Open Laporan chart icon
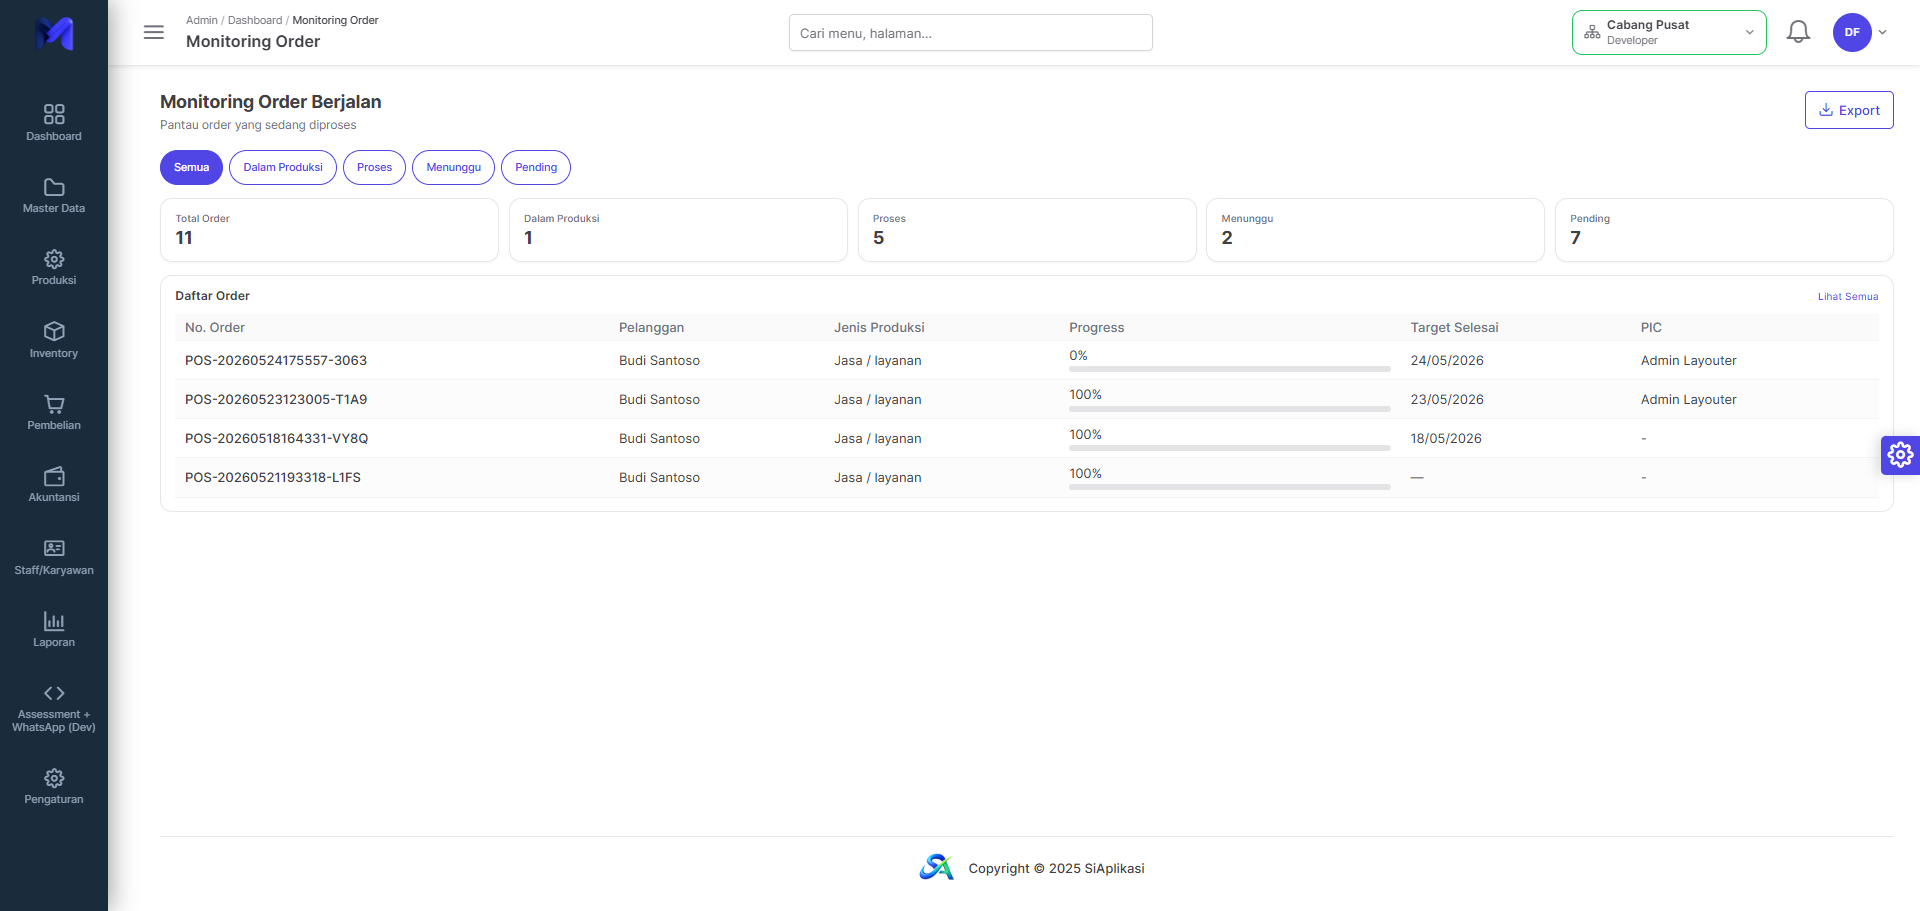 [54, 621]
